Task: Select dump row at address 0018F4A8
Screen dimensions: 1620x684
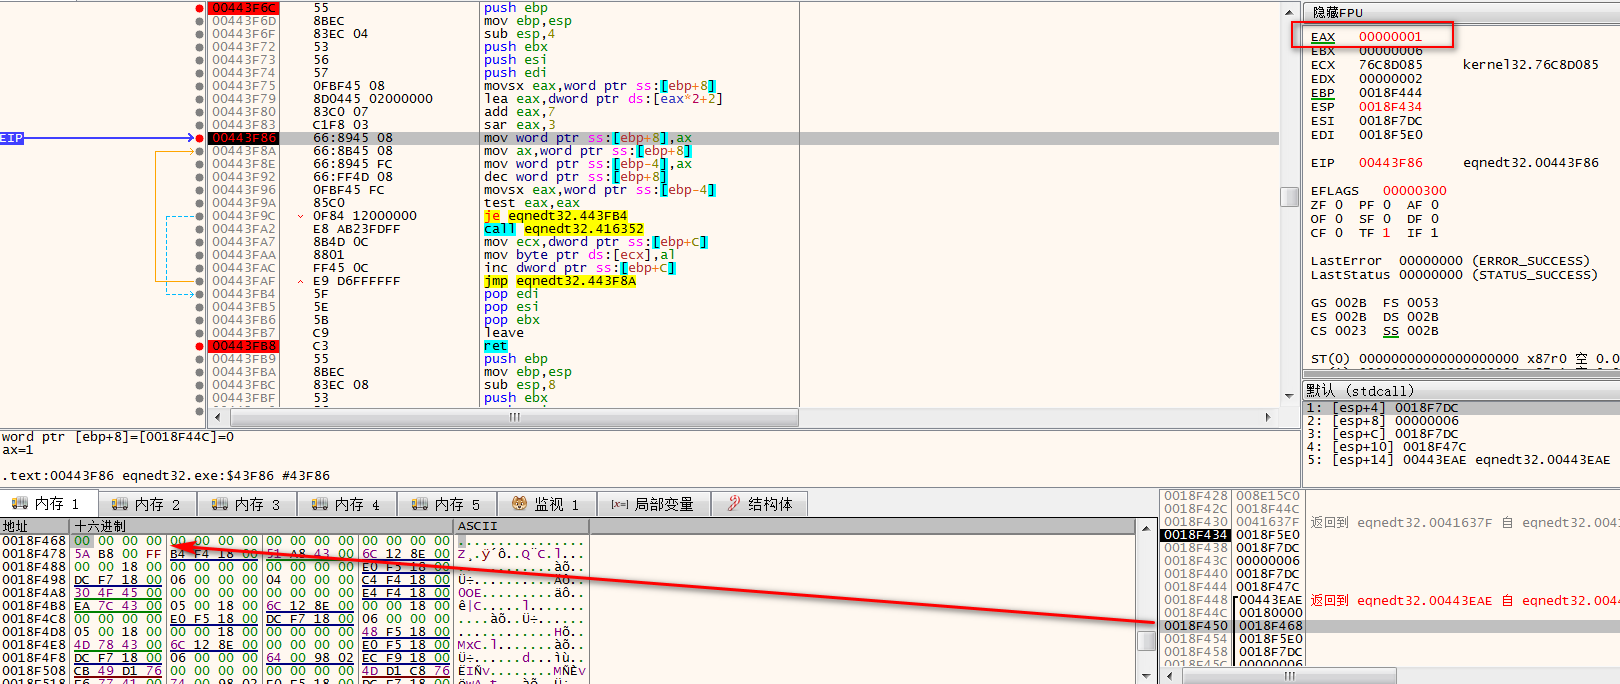Action: [294, 593]
